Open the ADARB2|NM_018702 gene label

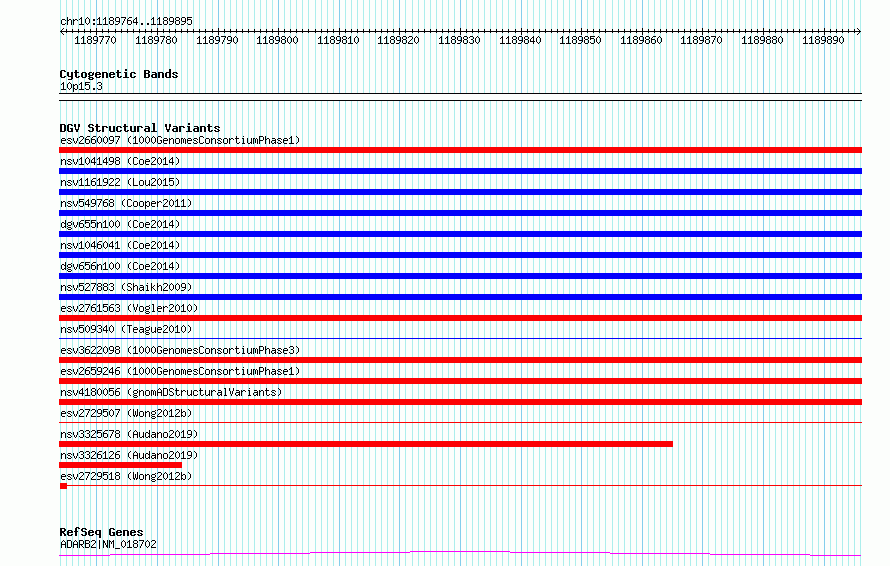[x=108, y=544]
